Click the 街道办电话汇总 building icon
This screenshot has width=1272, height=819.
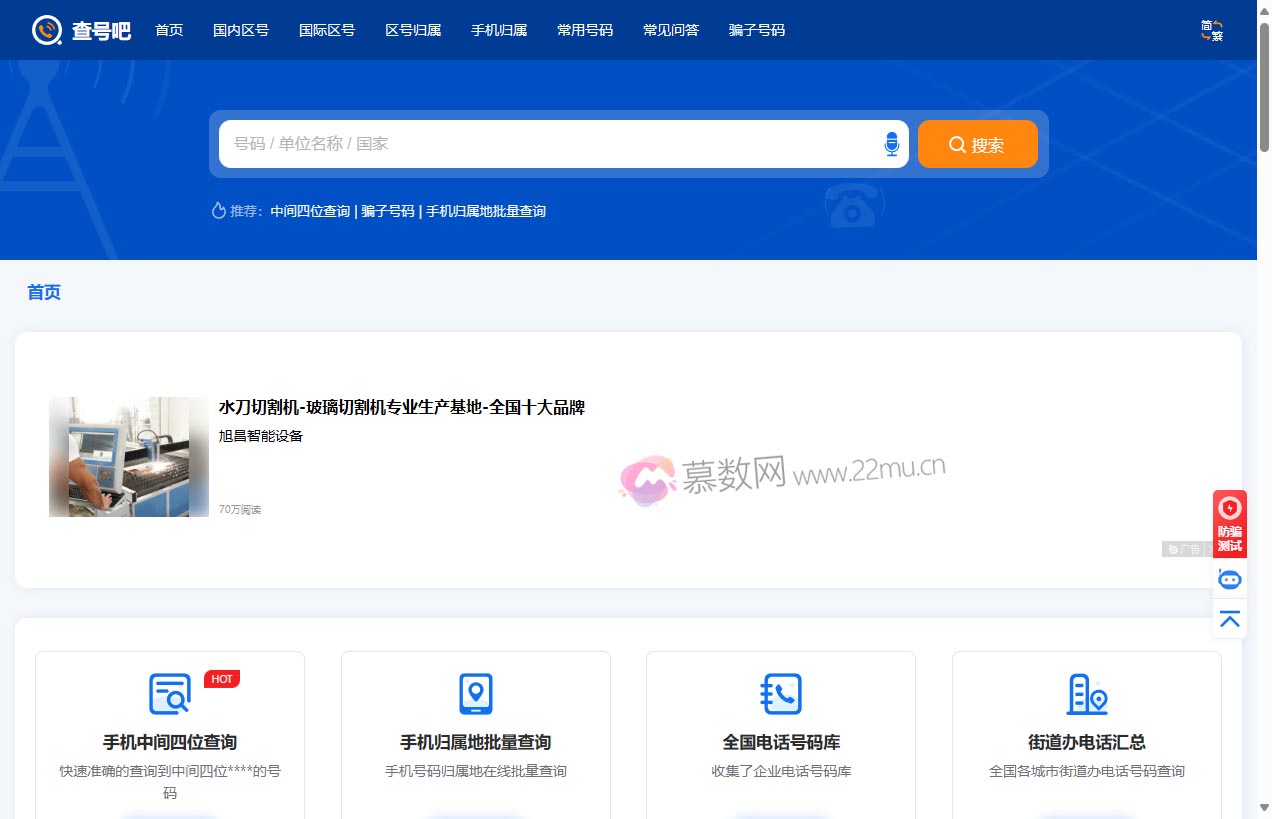[1086, 693]
